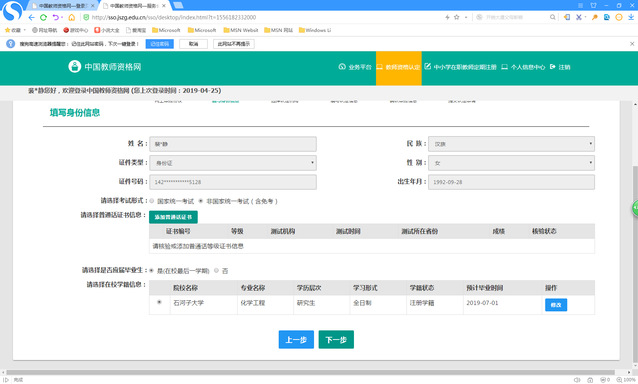Click the green refresh page icon
The height and width of the screenshot is (384, 638).
click(43, 17)
